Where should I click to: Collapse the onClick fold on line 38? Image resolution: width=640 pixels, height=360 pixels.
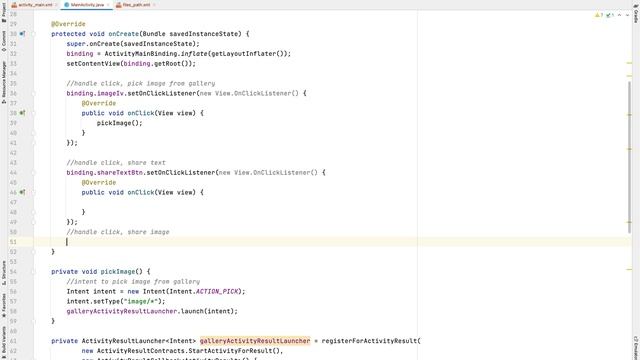(33, 113)
